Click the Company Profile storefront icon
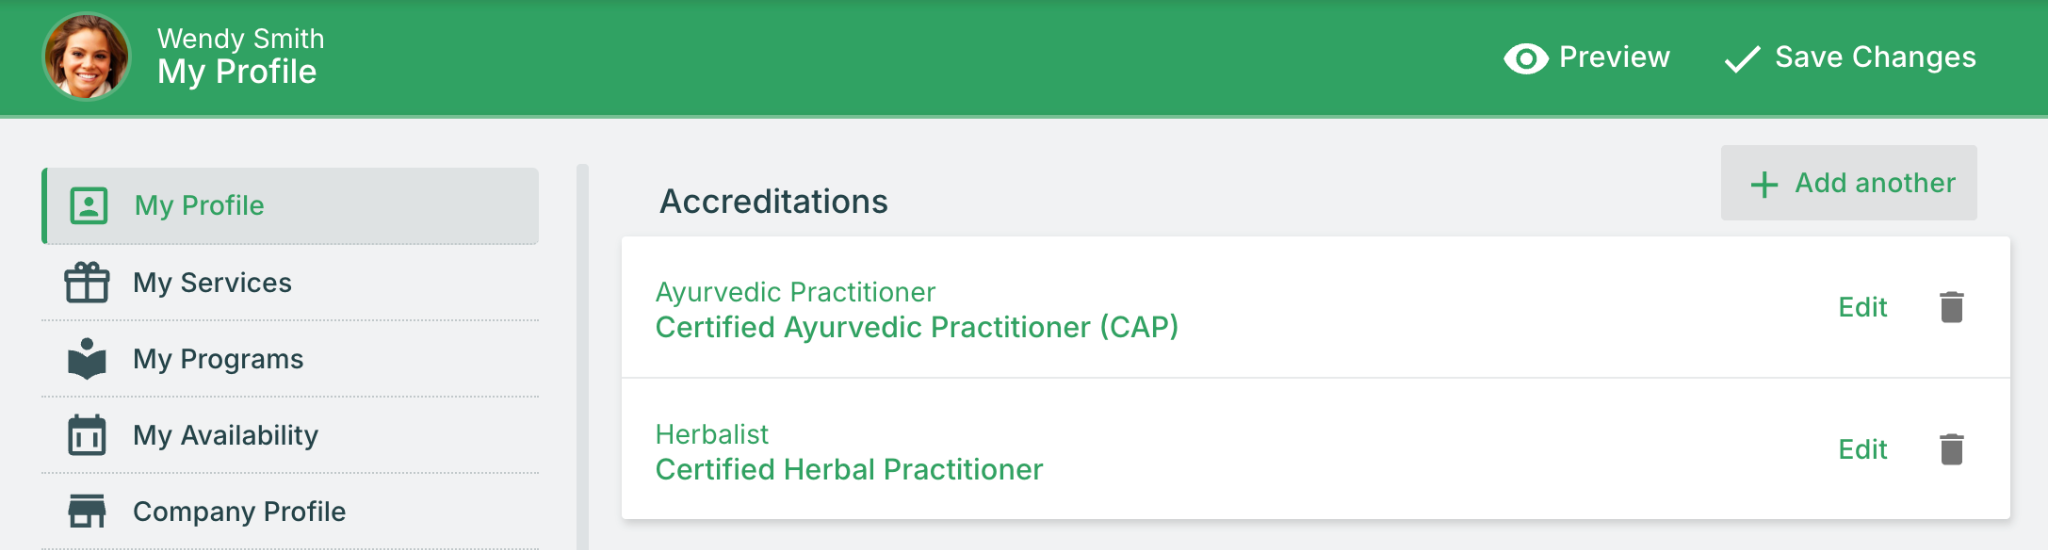This screenshot has height=550, width=2048. [x=87, y=511]
